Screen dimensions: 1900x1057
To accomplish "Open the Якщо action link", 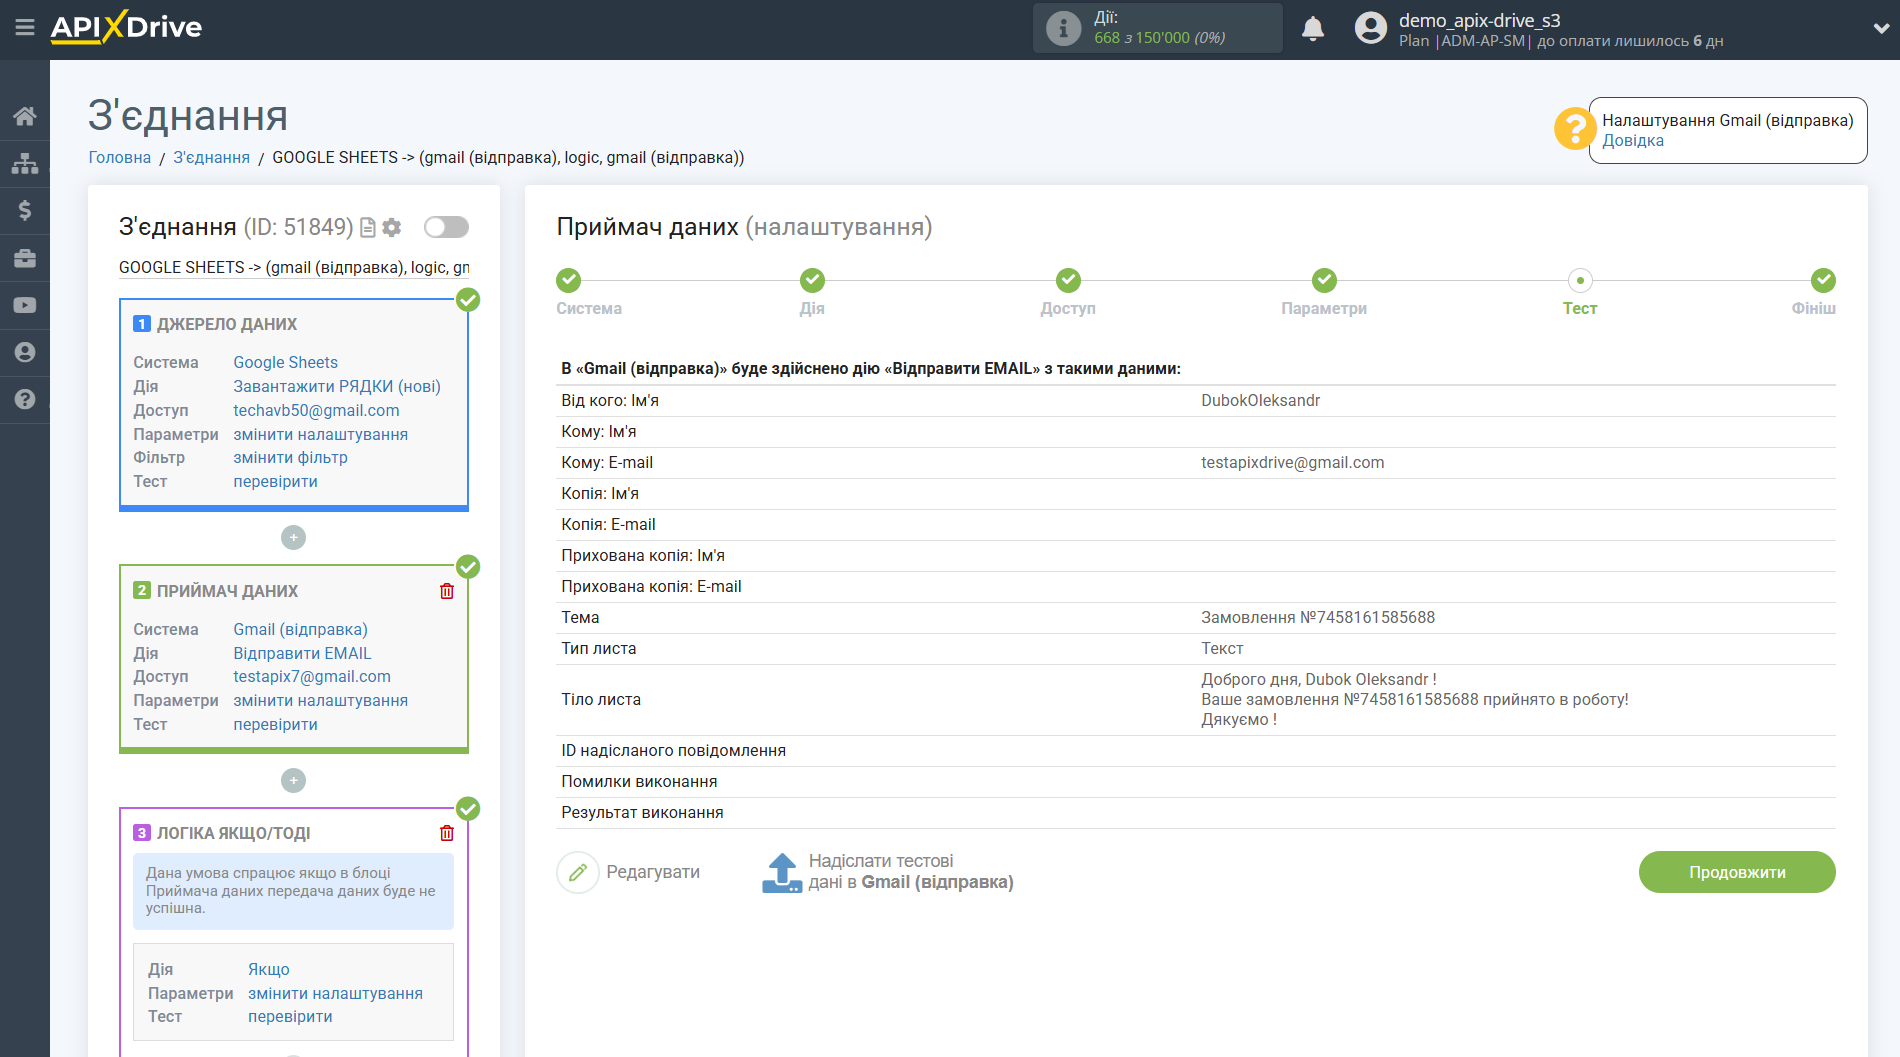I will click(269, 970).
